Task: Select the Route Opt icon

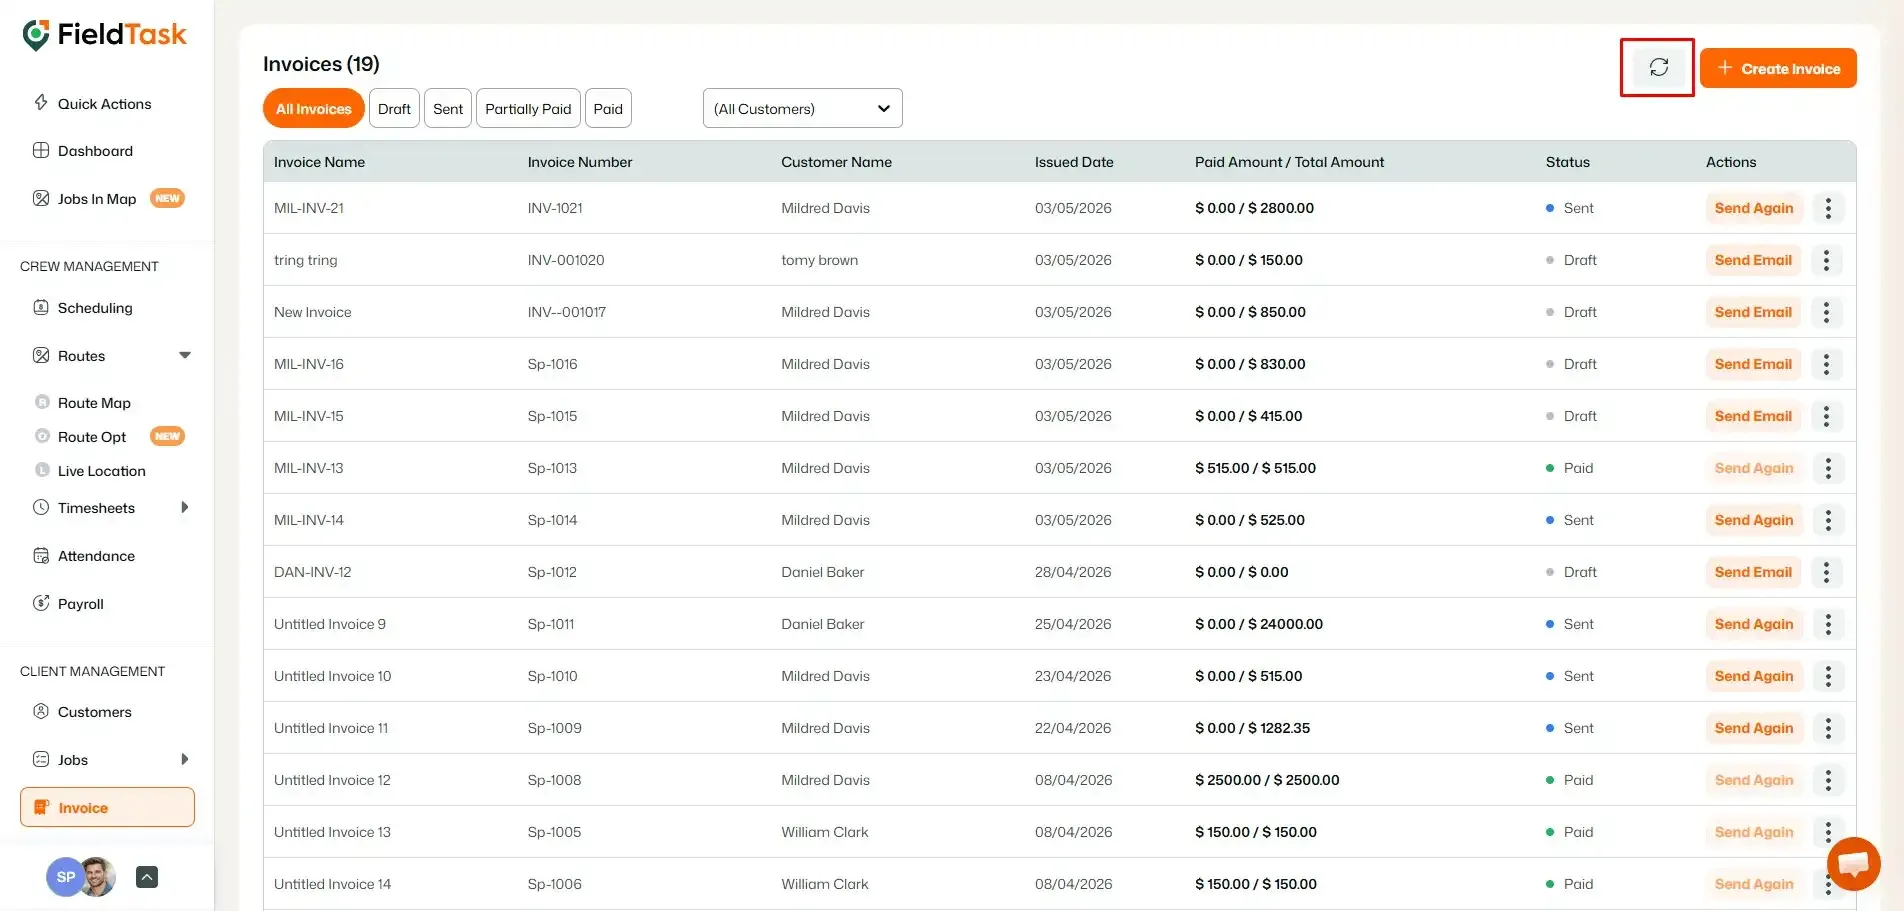Action: tap(42, 436)
